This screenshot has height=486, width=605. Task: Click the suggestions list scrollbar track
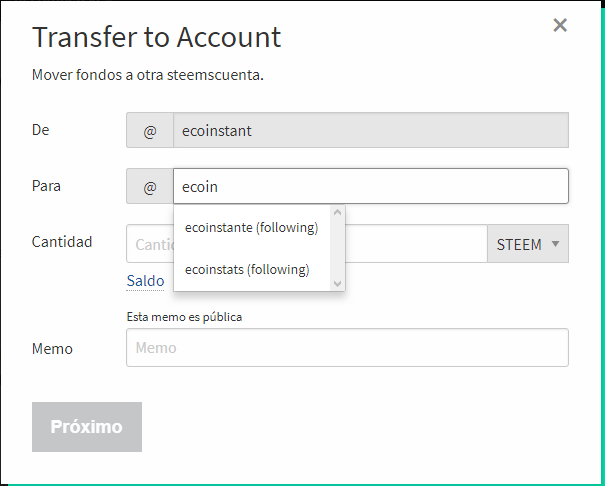[x=338, y=250]
